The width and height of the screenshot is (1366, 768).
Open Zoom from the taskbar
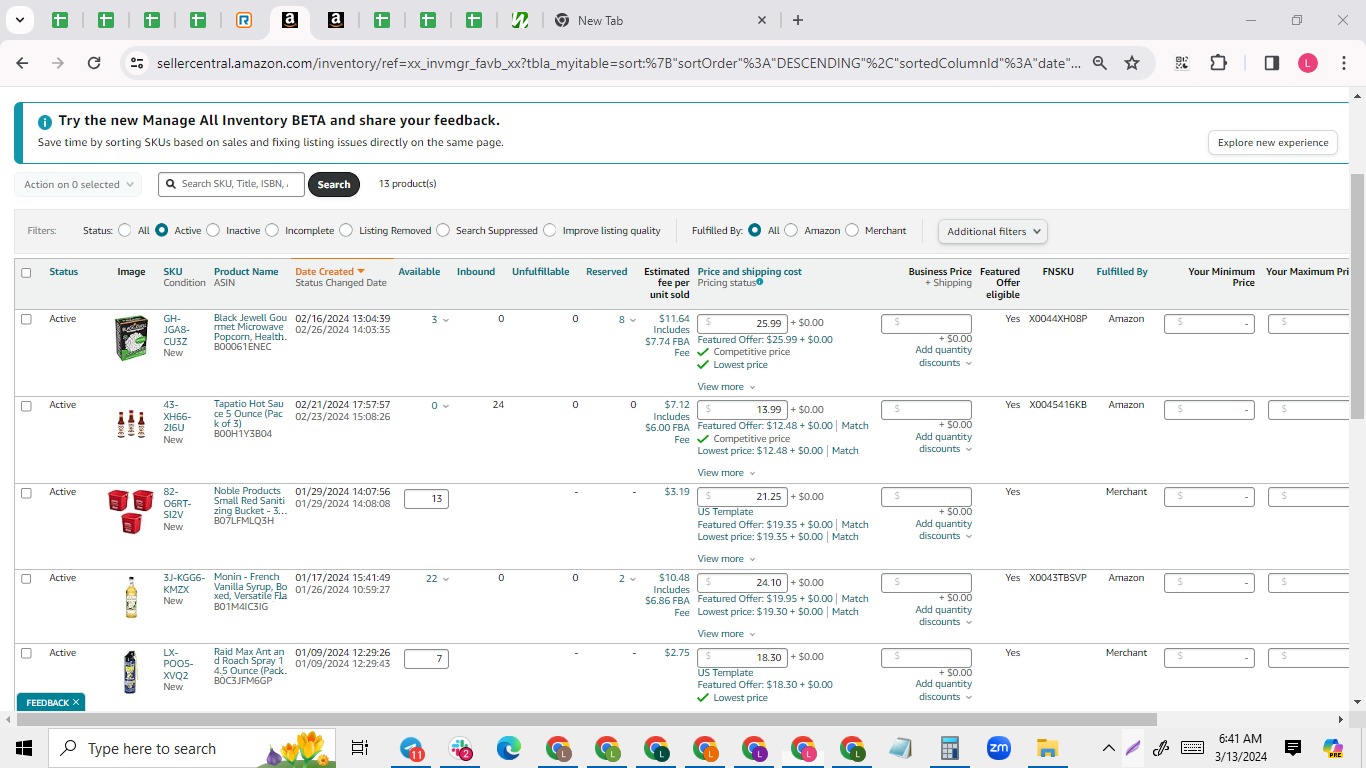coord(998,748)
